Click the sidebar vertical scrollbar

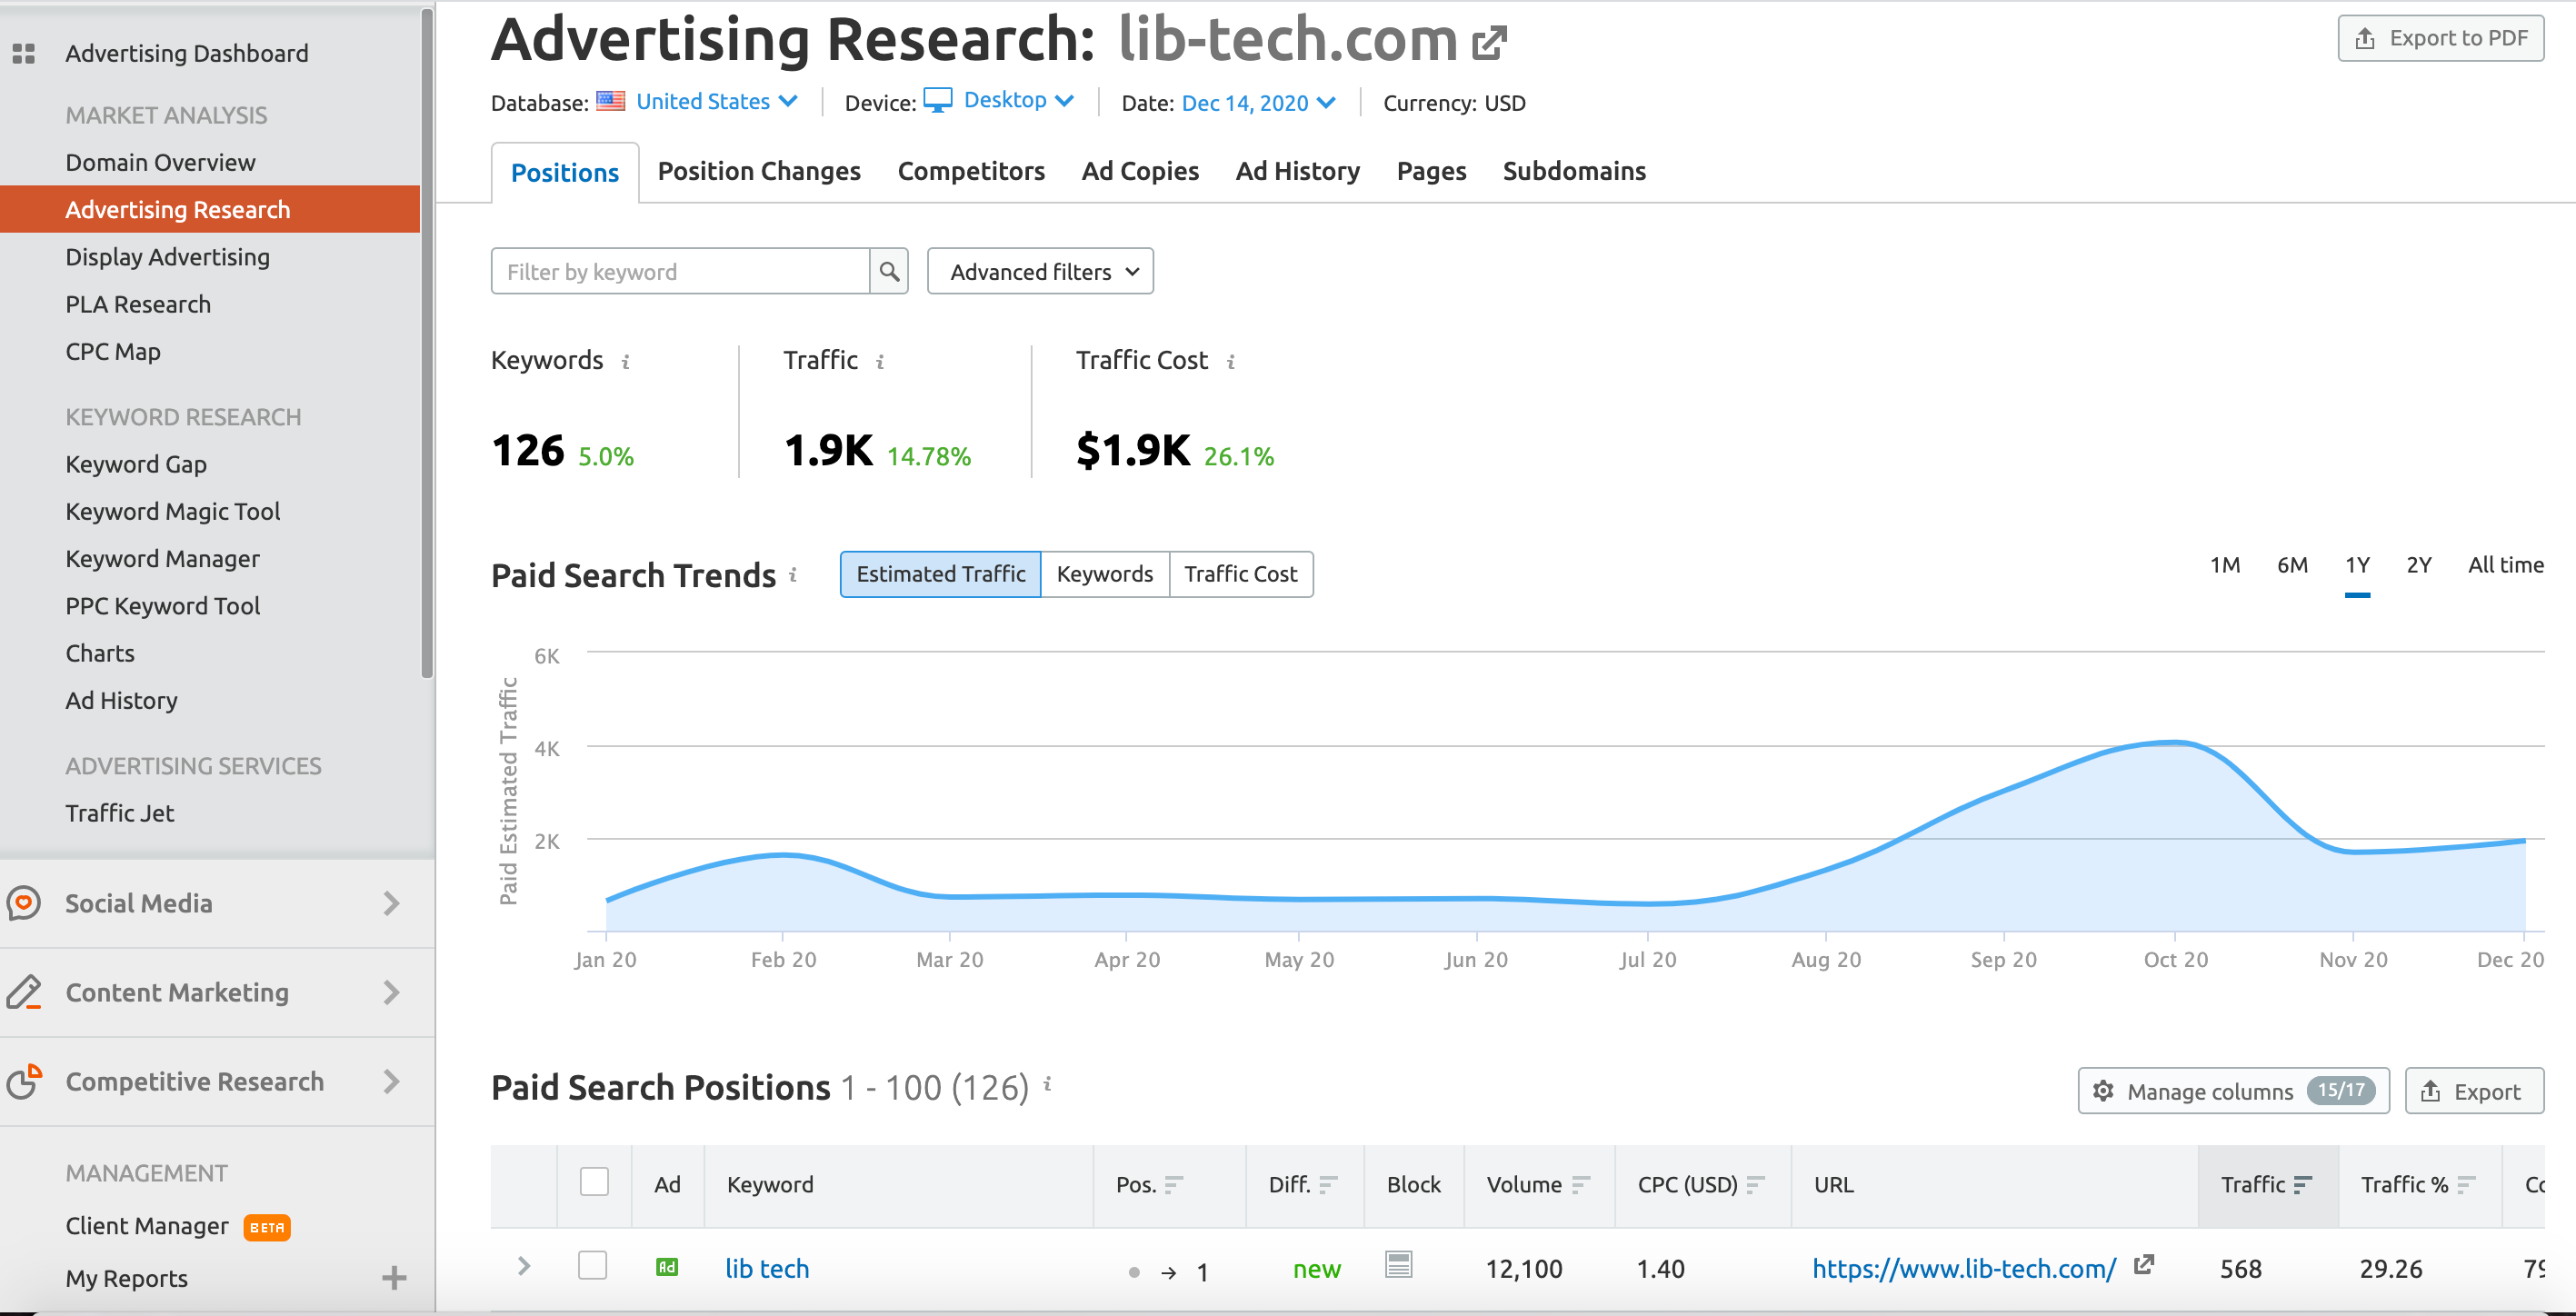tap(427, 343)
